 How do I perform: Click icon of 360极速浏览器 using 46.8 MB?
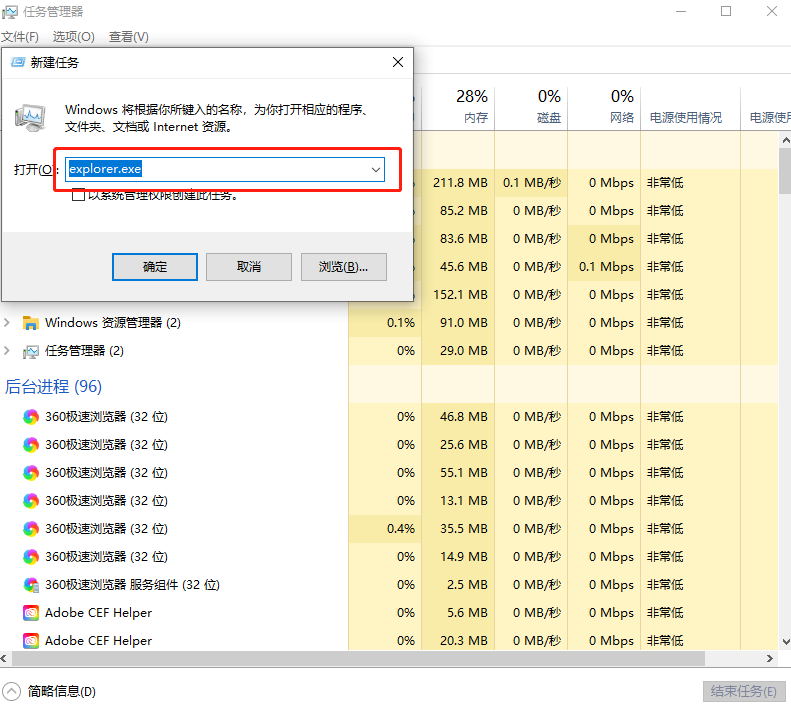coord(31,417)
